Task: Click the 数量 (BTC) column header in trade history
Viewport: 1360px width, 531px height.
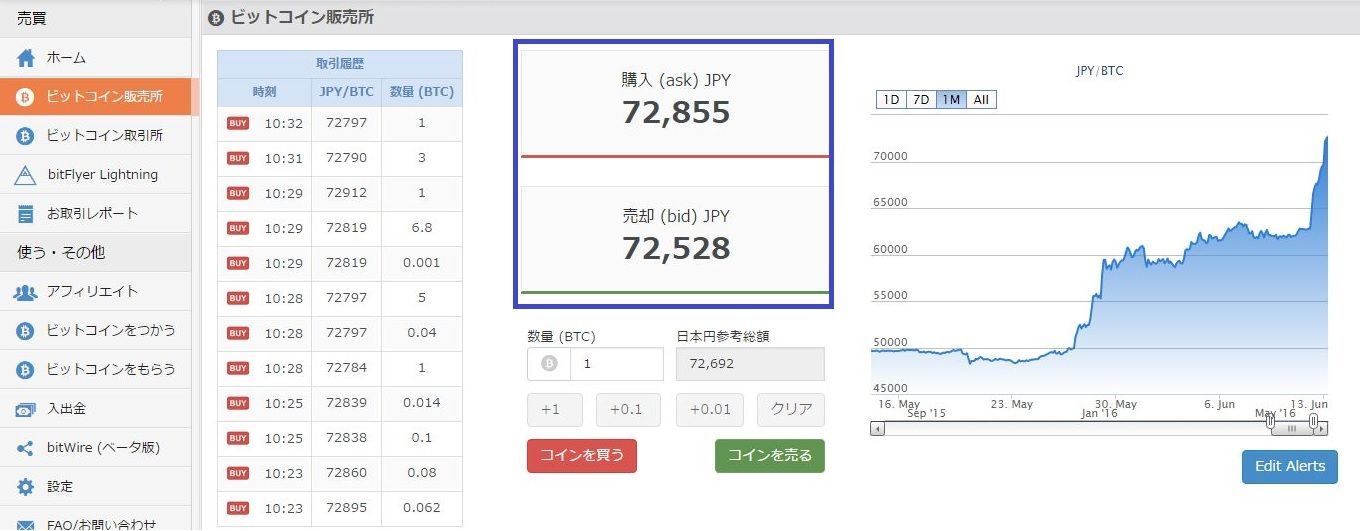Action: pyautogui.click(x=422, y=92)
